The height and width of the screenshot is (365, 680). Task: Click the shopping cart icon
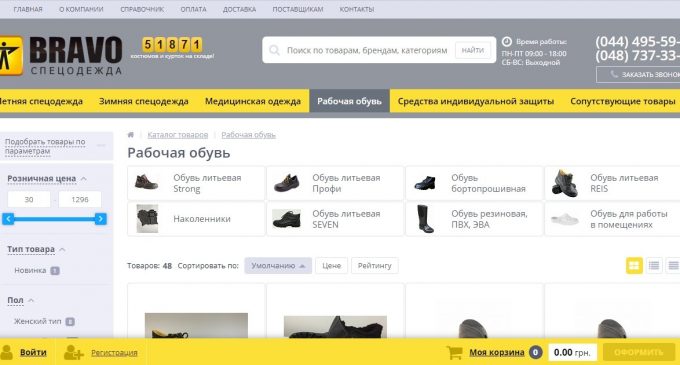point(454,352)
